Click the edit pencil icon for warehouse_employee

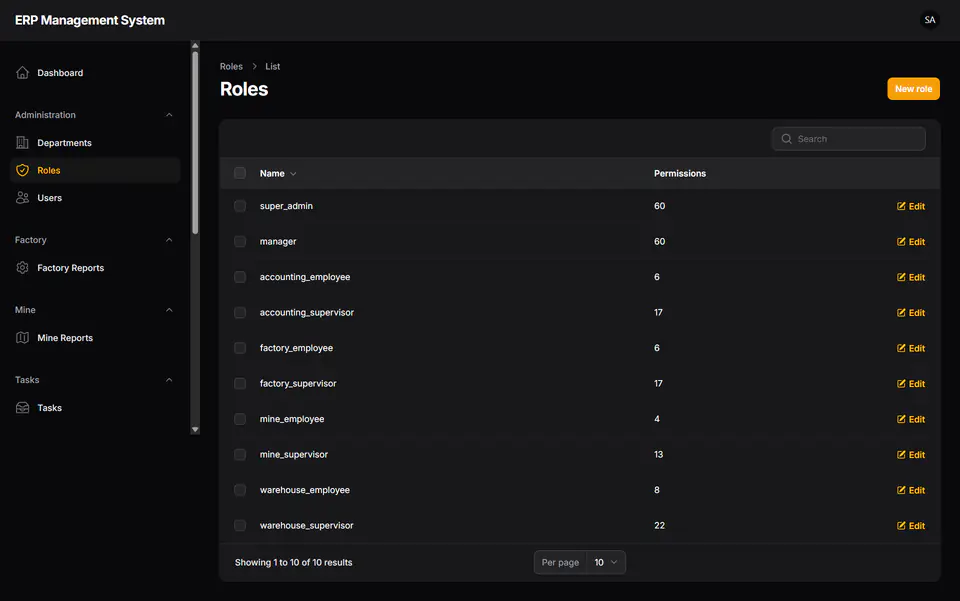point(901,490)
